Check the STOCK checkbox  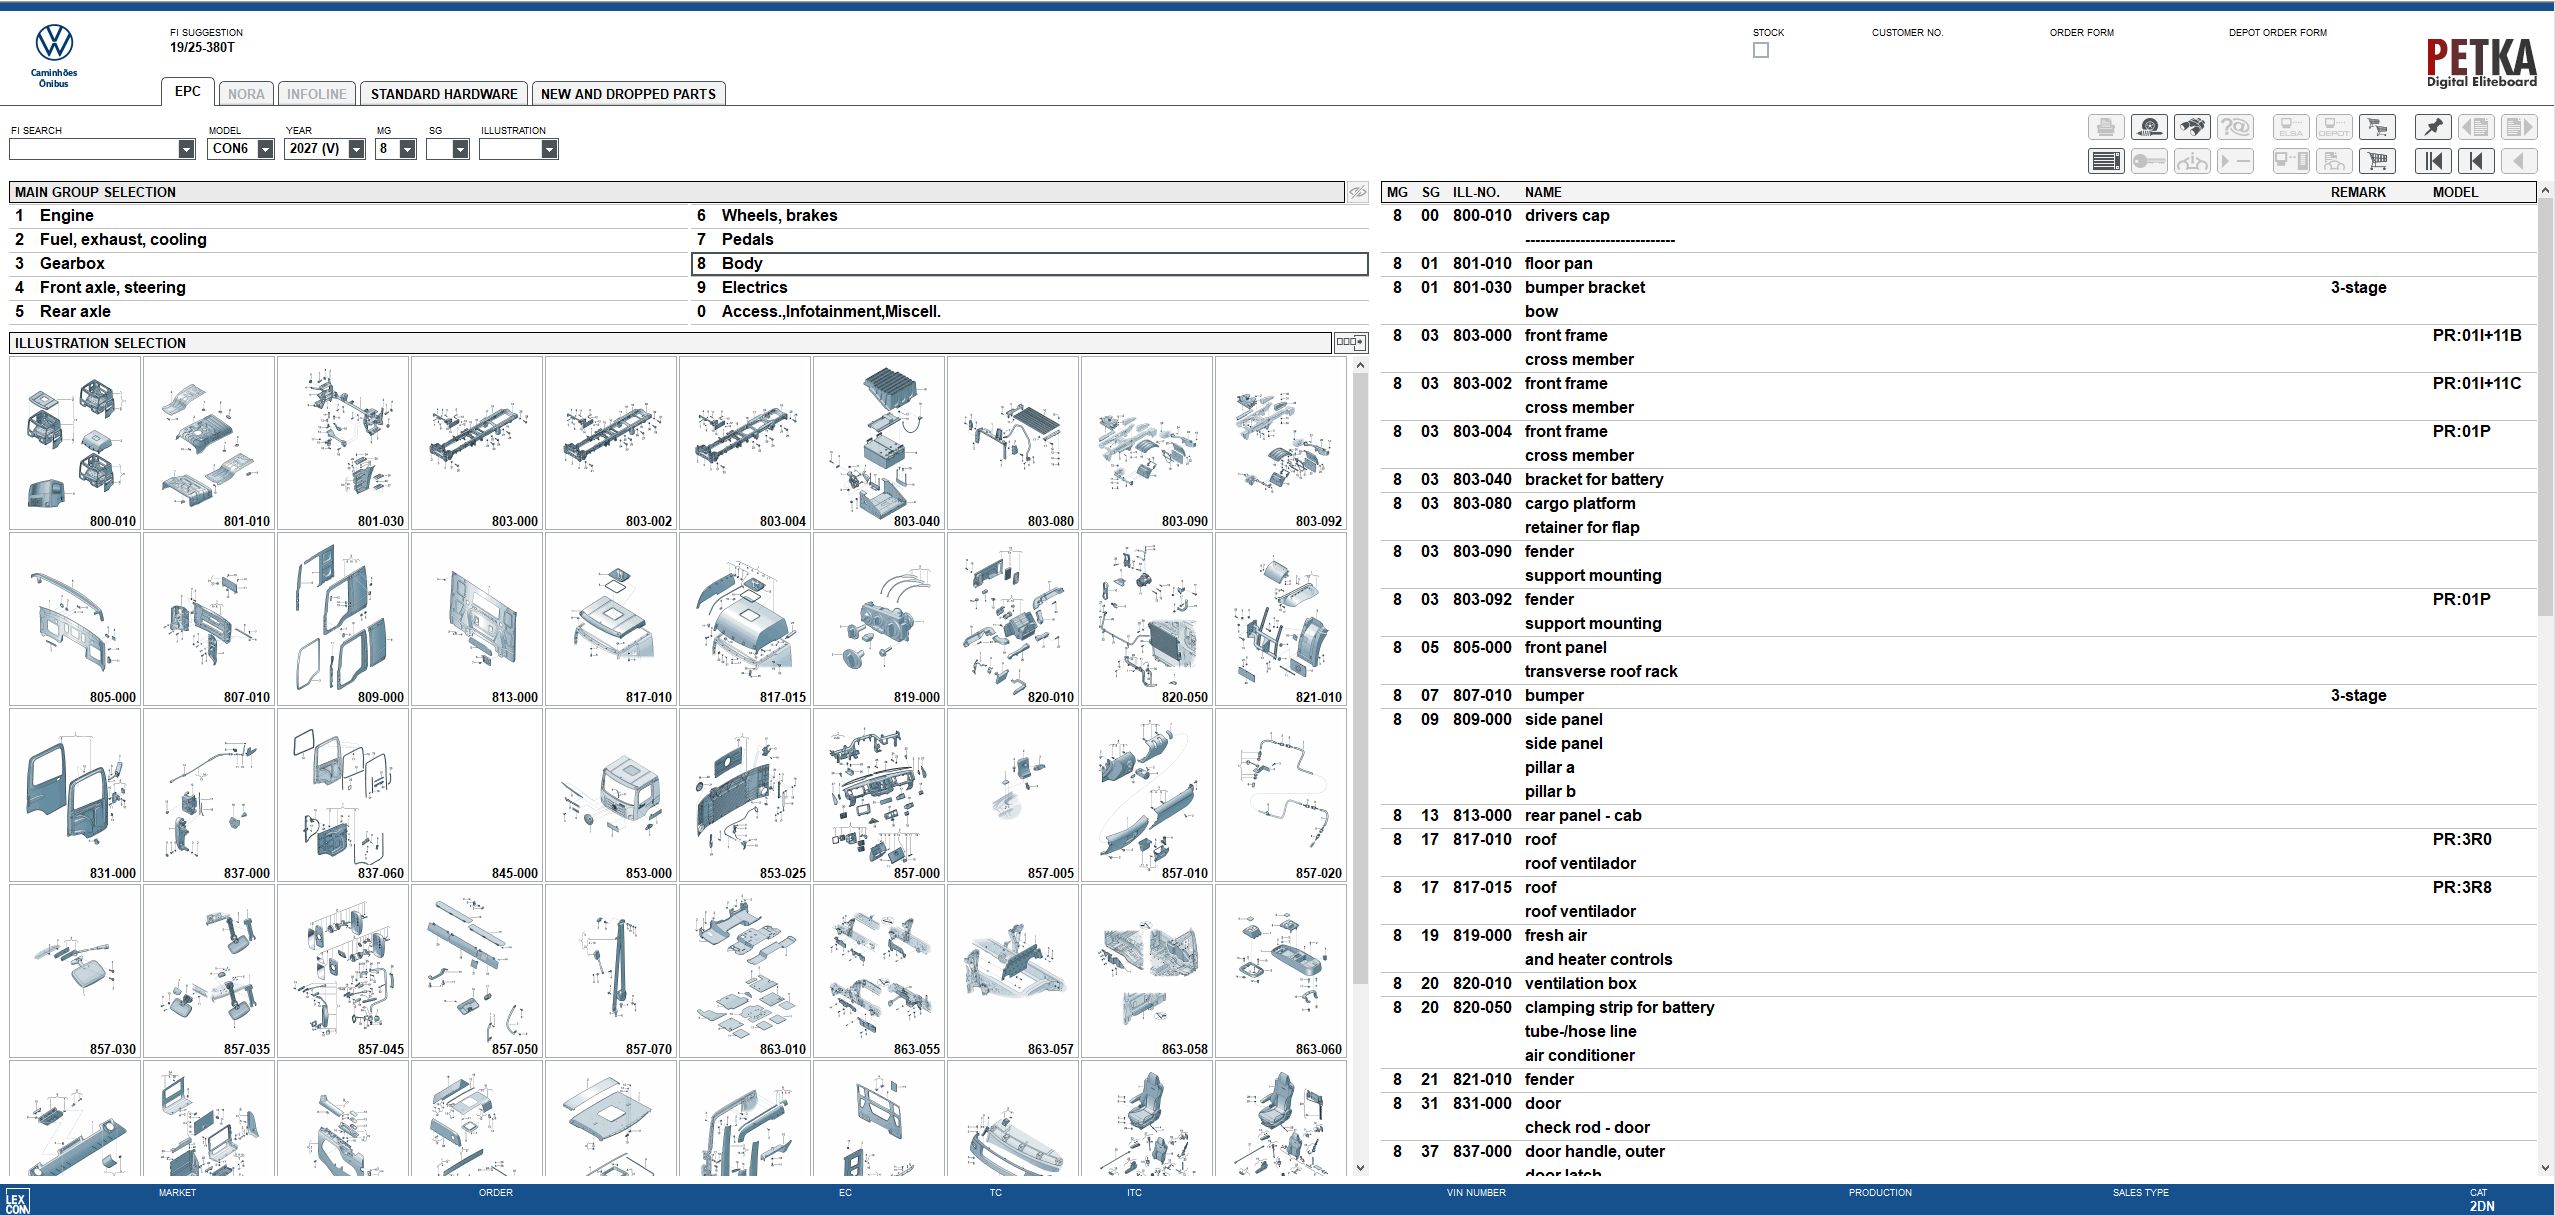1761,50
